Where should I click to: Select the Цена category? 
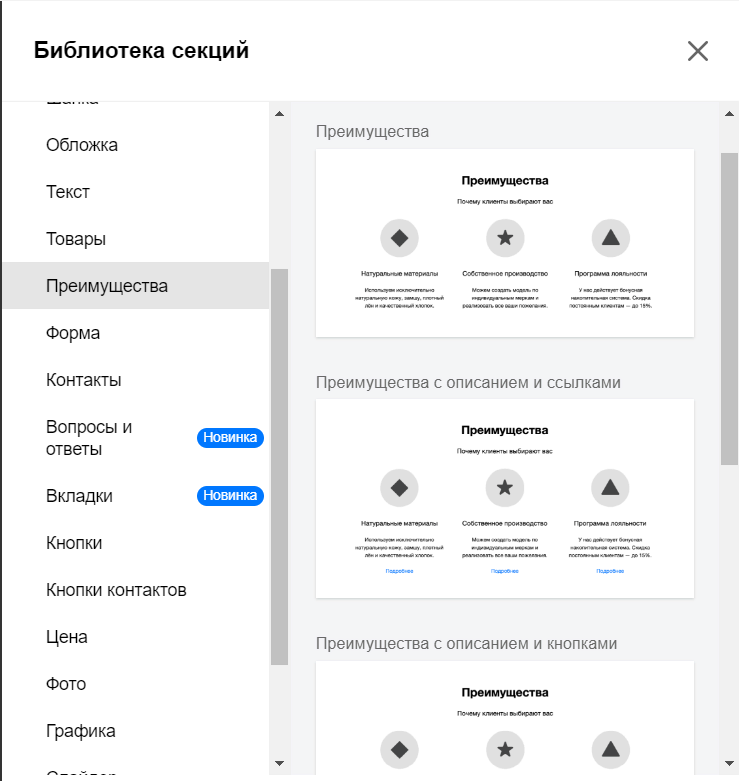click(136, 637)
